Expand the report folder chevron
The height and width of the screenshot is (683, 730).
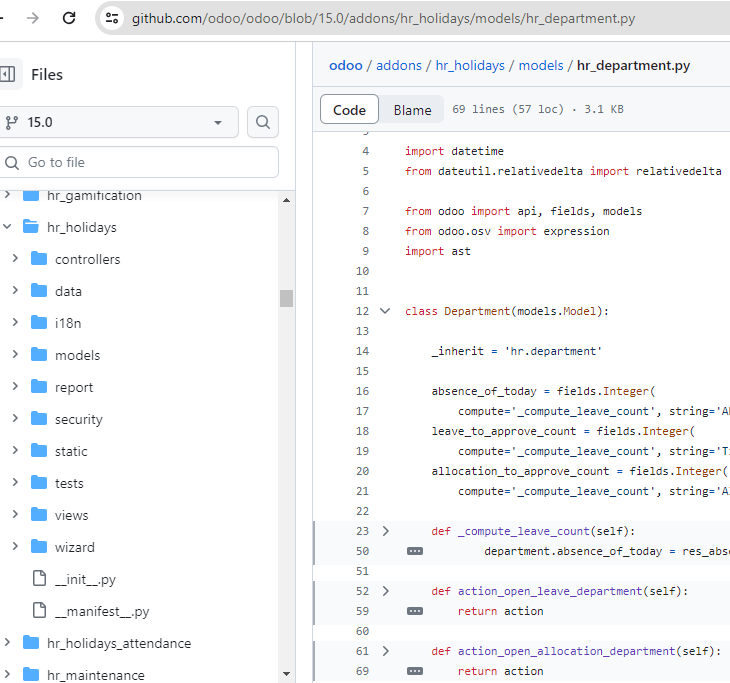click(15, 386)
